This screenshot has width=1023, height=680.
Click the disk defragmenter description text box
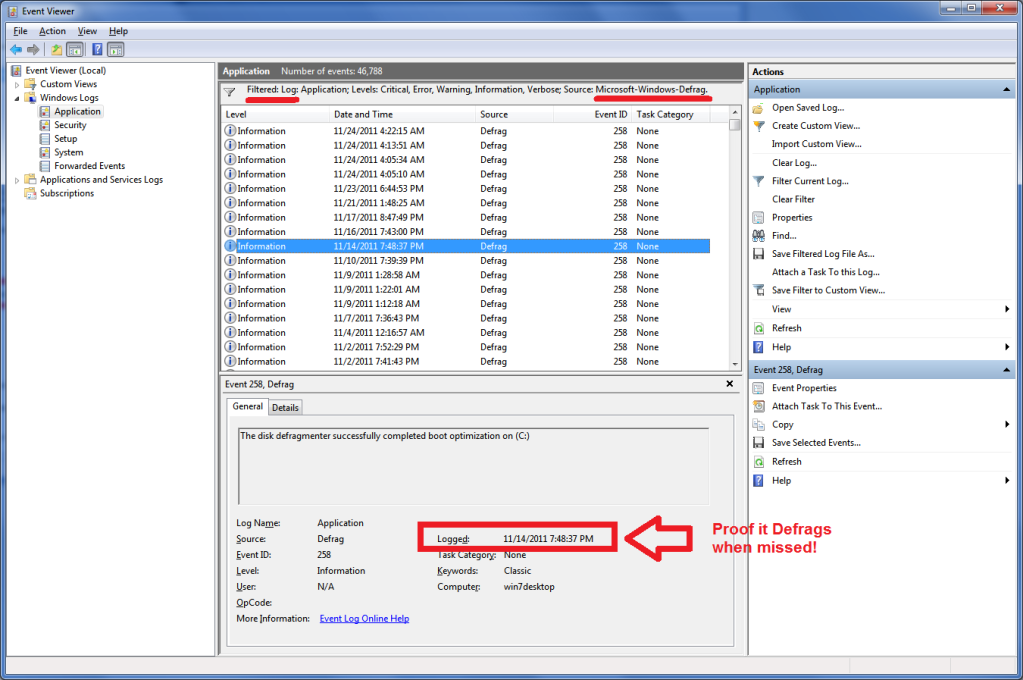tap(473, 466)
